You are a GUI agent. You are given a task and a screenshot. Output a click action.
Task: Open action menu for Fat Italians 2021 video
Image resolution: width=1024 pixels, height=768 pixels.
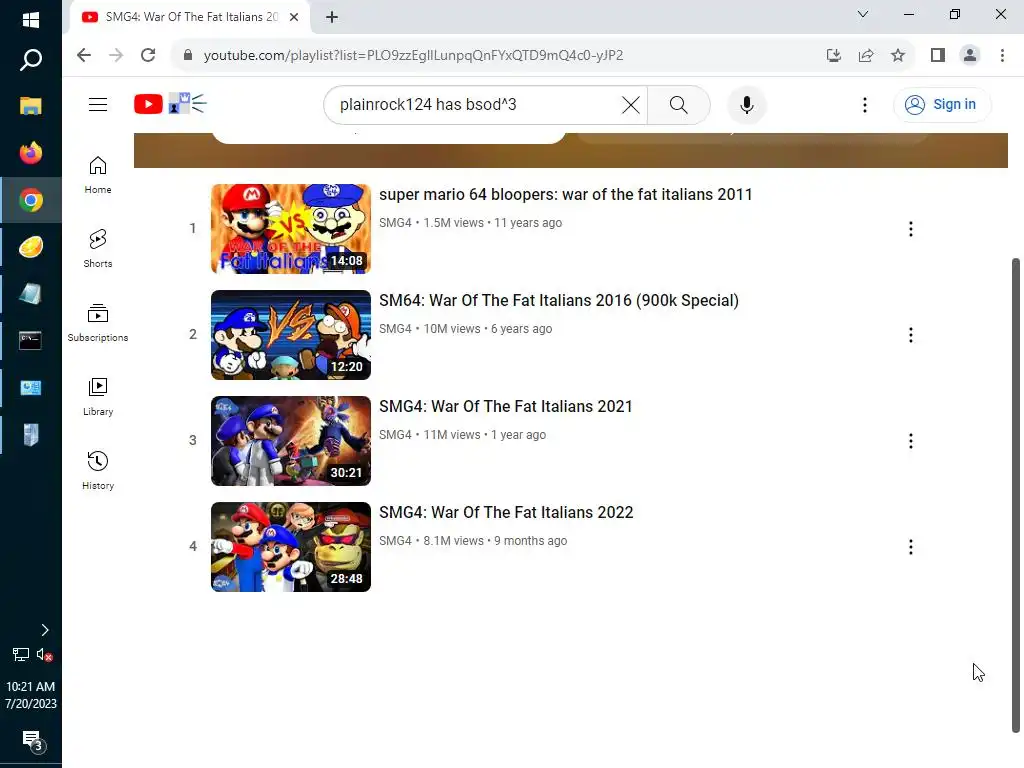910,441
